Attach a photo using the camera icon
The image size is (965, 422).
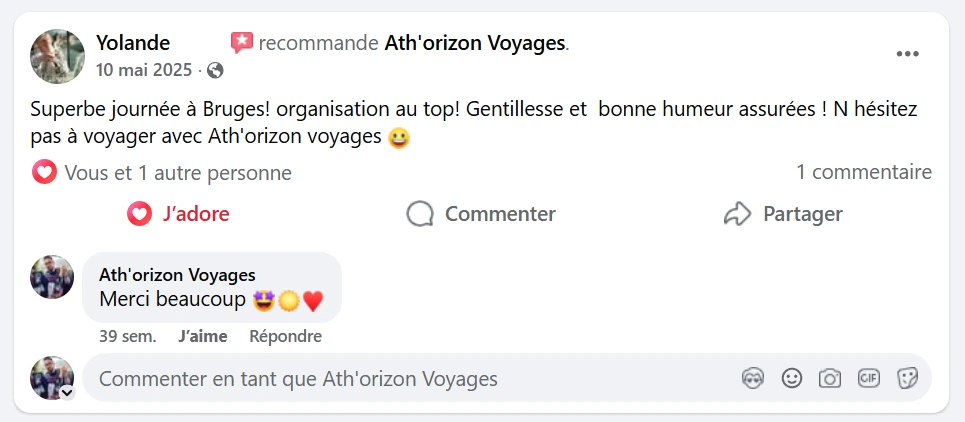pyautogui.click(x=830, y=378)
